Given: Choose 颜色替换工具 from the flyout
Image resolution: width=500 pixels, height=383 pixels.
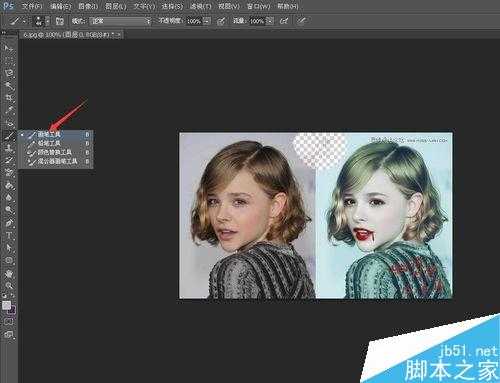Looking at the screenshot, I should (55, 152).
